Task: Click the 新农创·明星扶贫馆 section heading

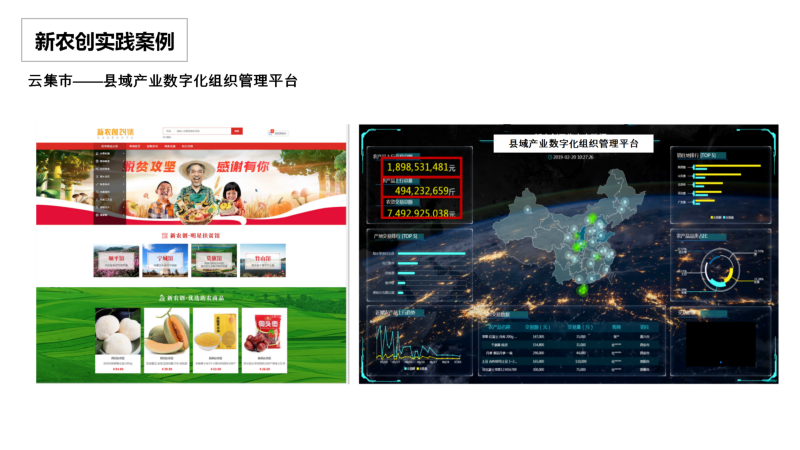Action: 191,236
